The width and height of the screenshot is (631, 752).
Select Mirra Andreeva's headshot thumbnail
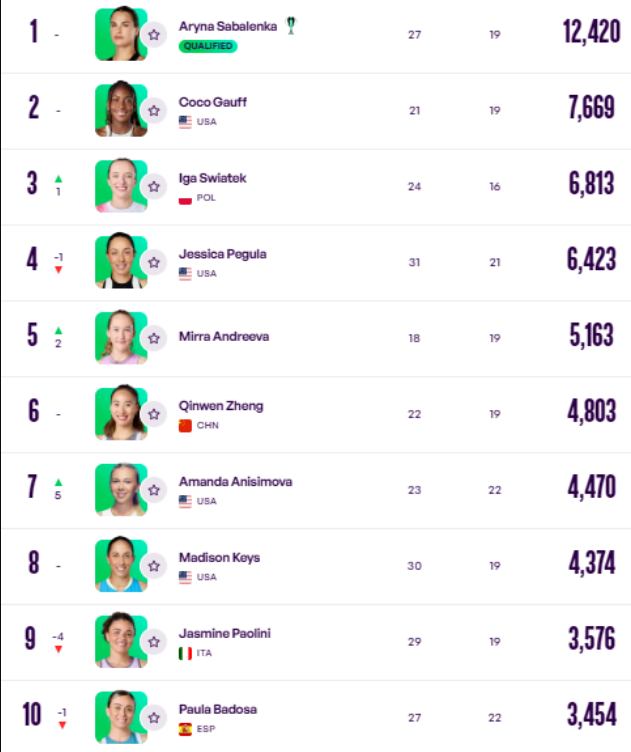pyautogui.click(x=121, y=337)
